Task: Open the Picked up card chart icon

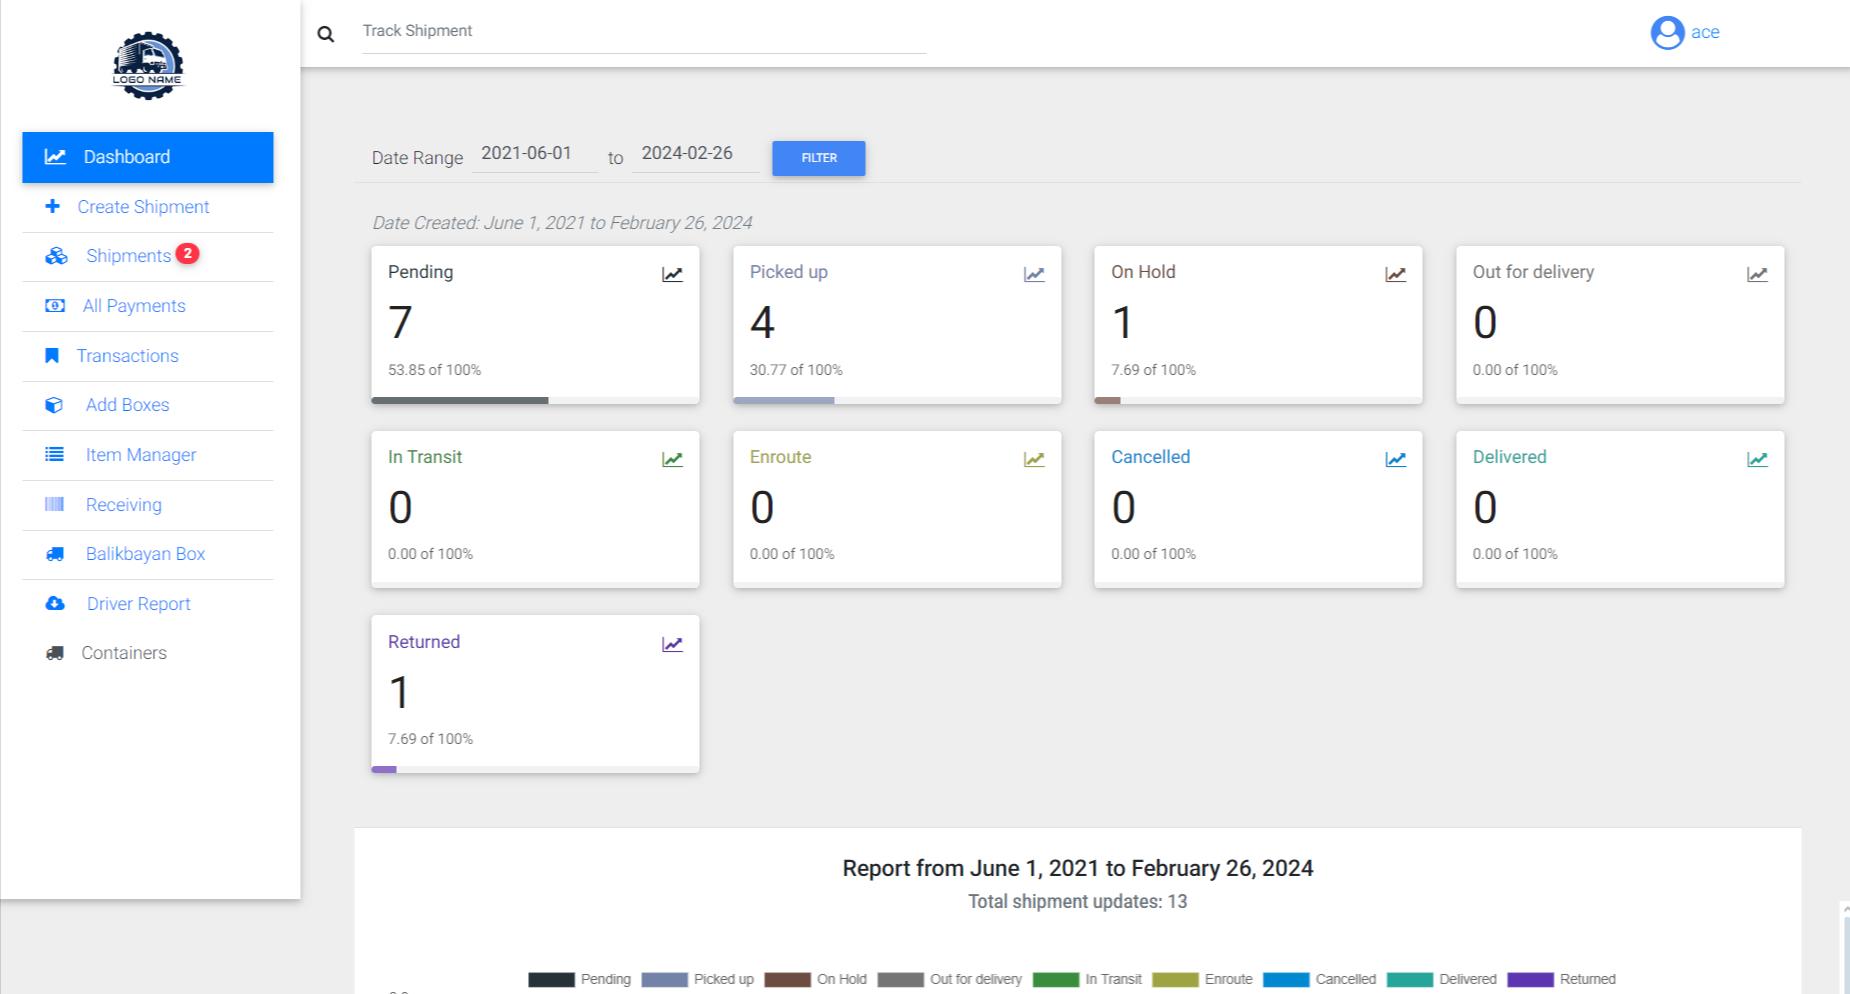Action: coord(1034,274)
